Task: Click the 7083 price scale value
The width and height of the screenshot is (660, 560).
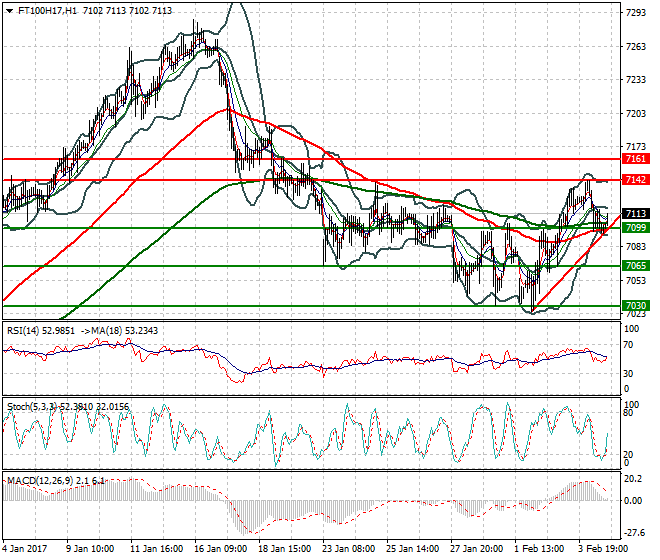Action: 636,246
